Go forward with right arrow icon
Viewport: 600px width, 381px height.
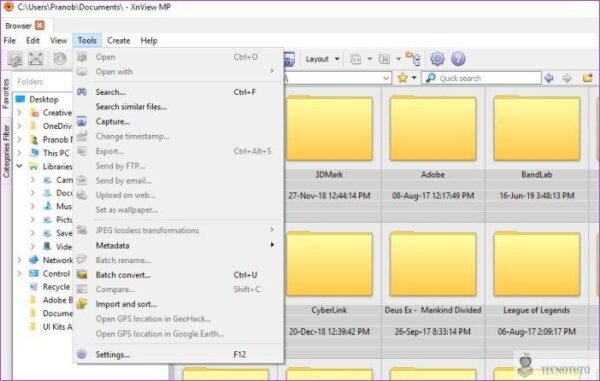[x=567, y=78]
